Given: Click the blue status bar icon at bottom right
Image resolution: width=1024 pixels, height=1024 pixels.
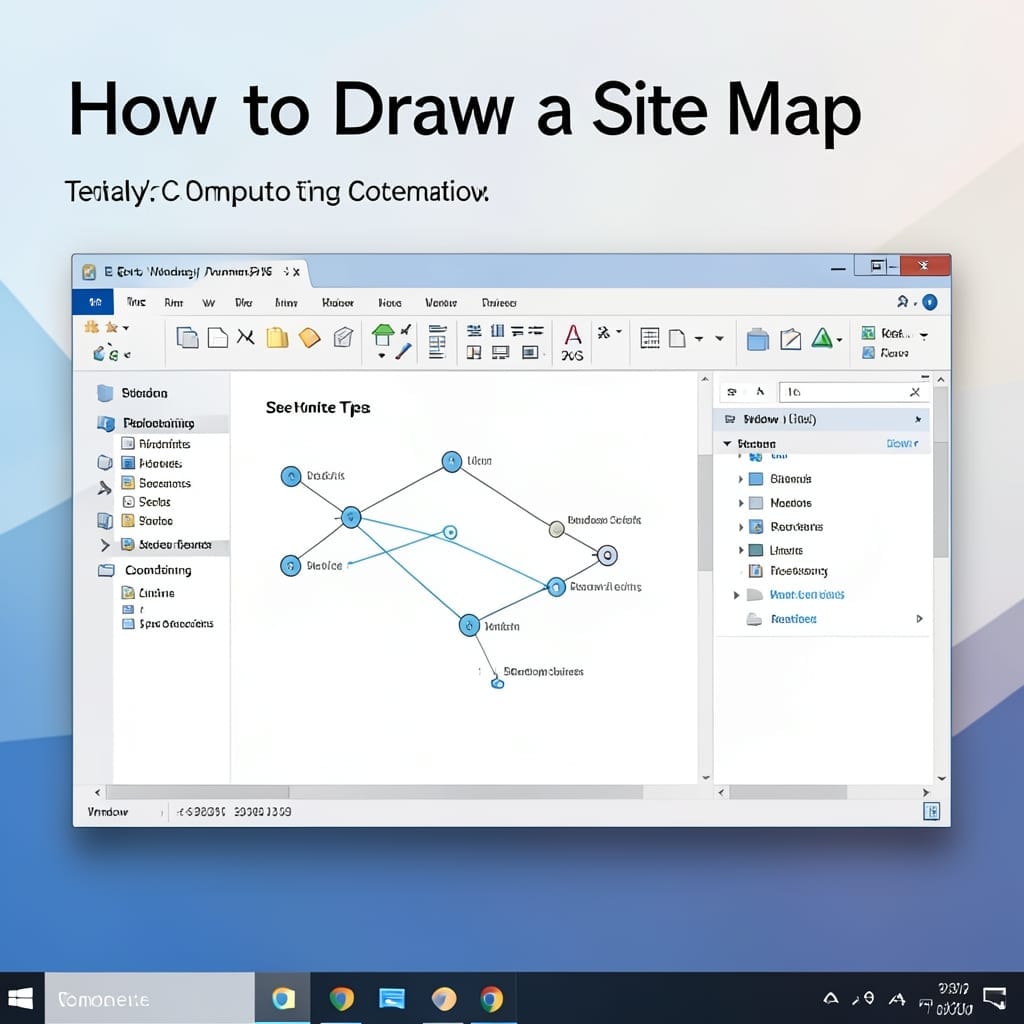Looking at the screenshot, I should [931, 812].
